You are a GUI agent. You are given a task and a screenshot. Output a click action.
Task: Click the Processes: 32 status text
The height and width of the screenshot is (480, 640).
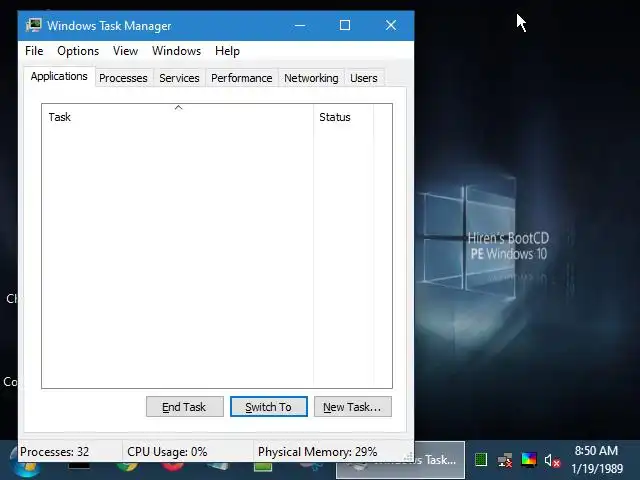54,451
